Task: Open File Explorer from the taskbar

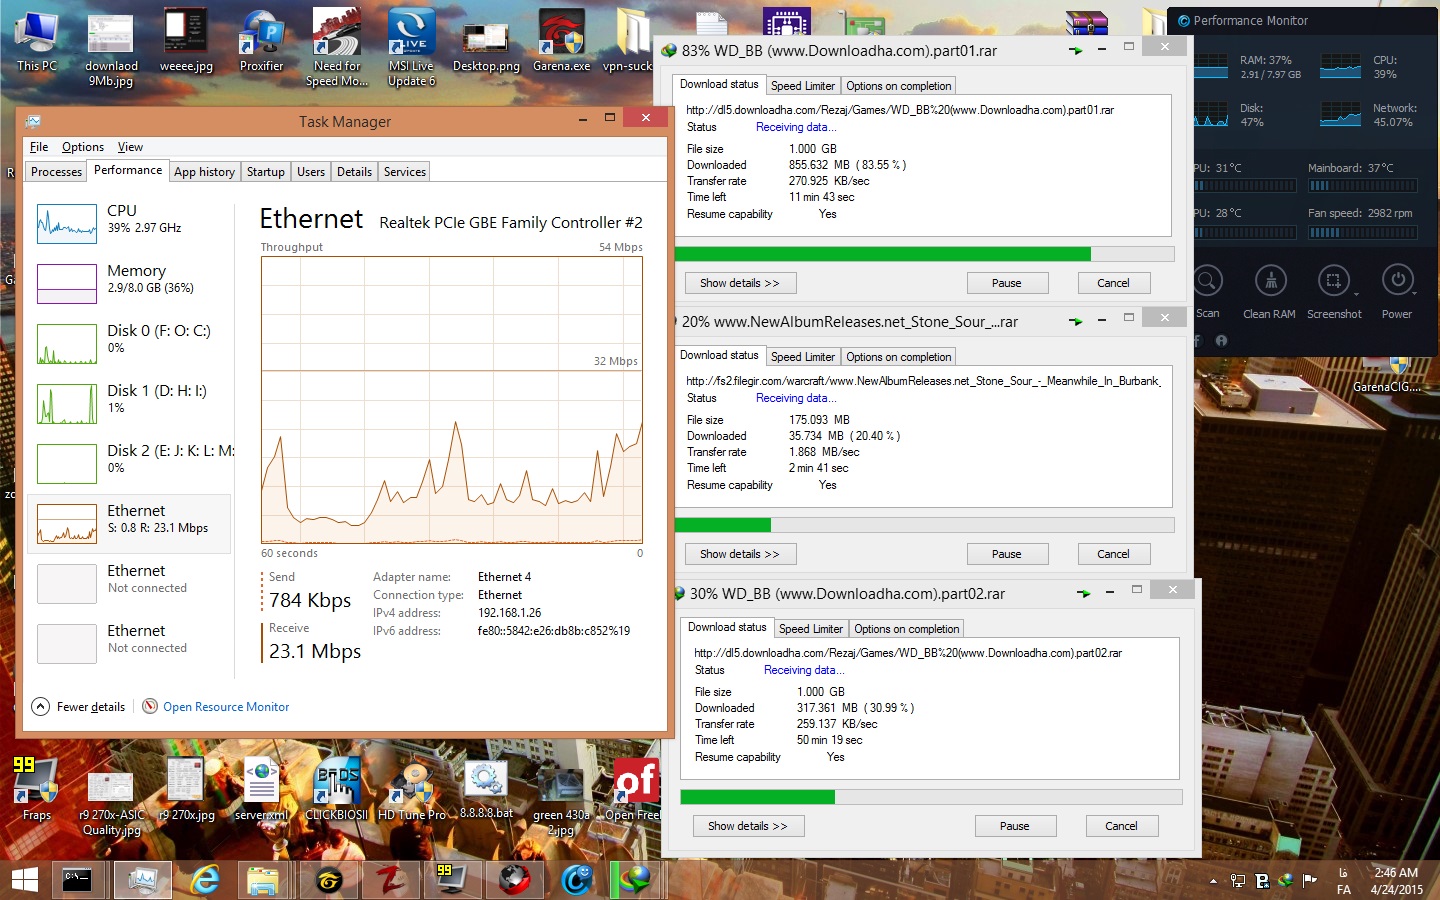Action: click(262, 880)
